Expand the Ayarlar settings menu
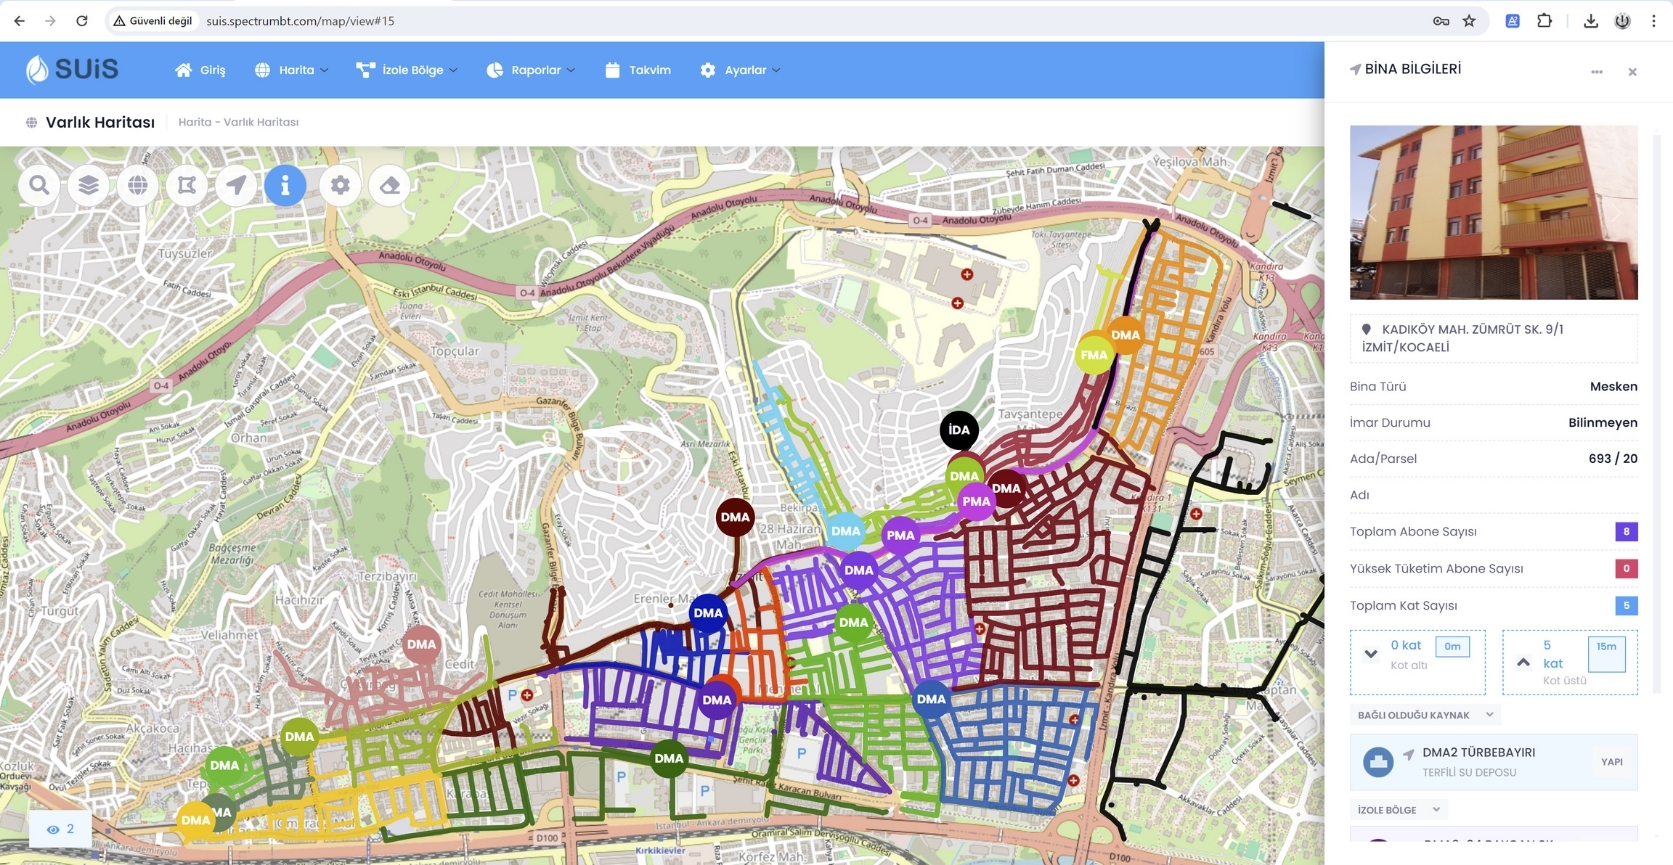 741,70
